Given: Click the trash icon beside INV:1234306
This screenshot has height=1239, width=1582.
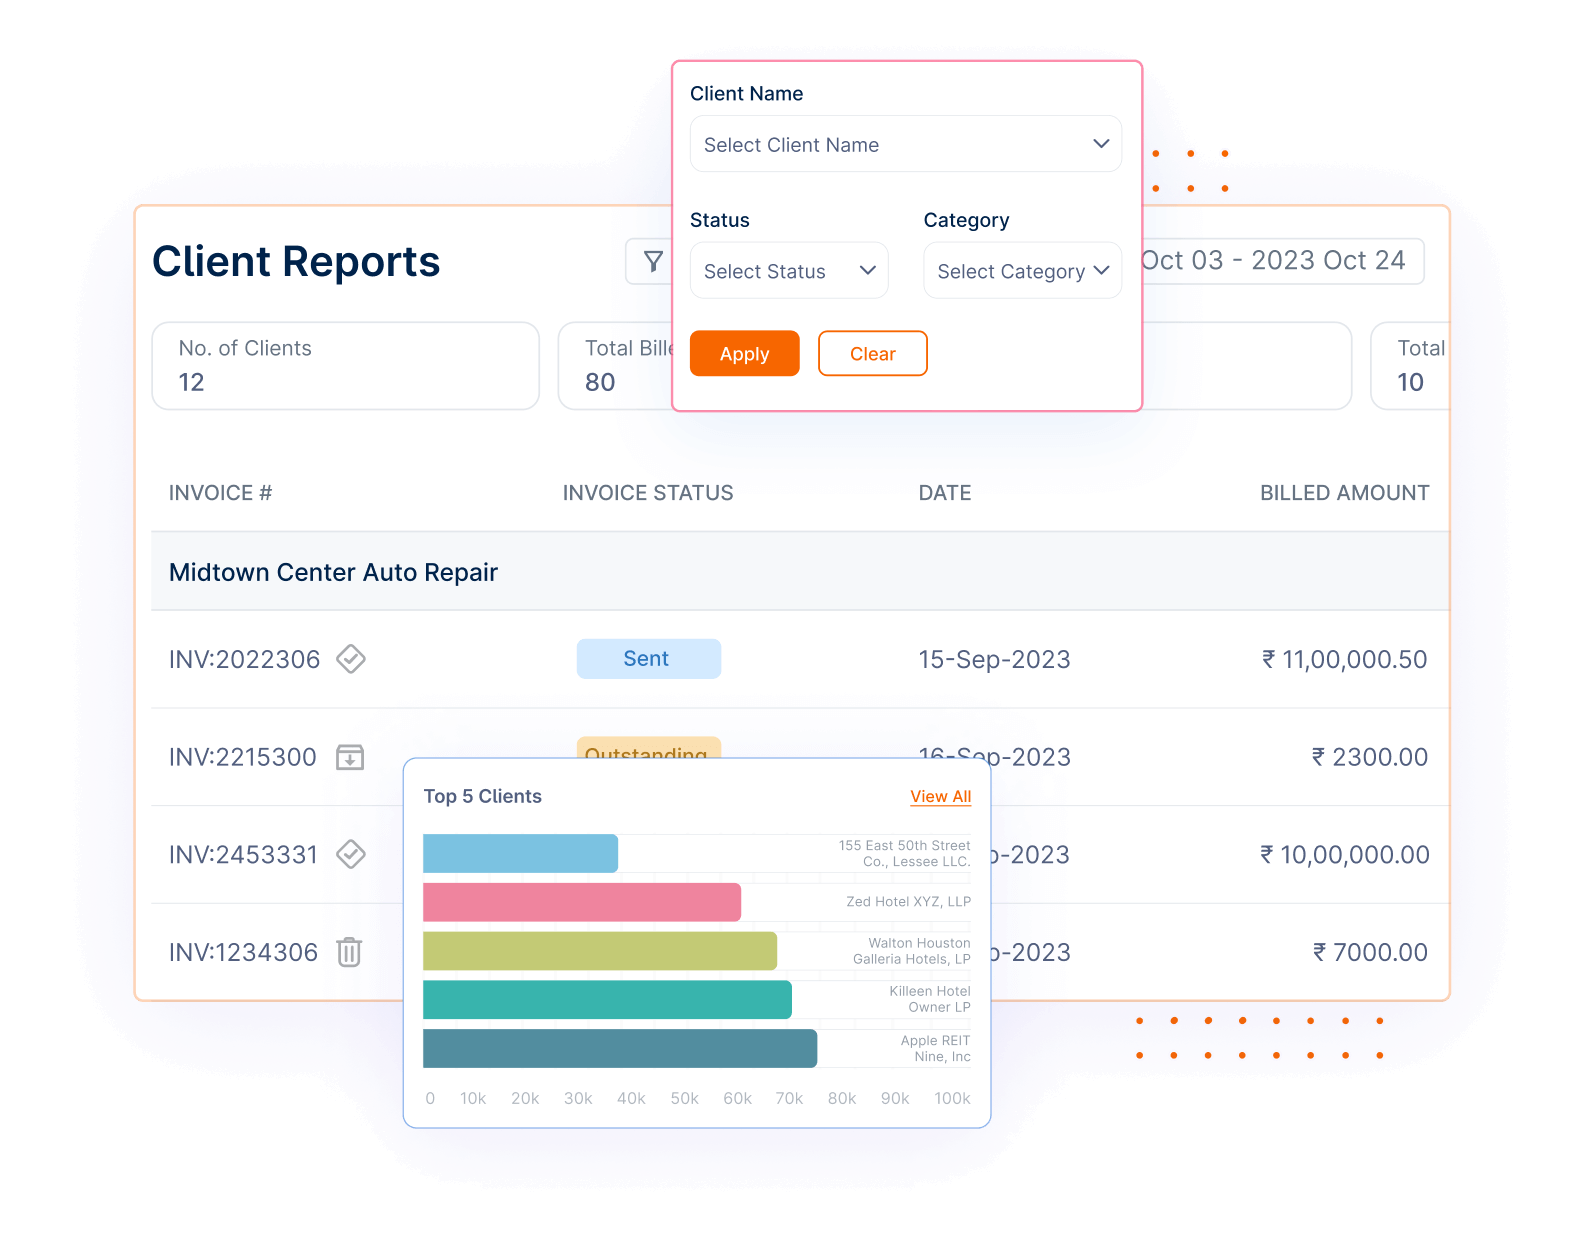Looking at the screenshot, I should pos(349,952).
